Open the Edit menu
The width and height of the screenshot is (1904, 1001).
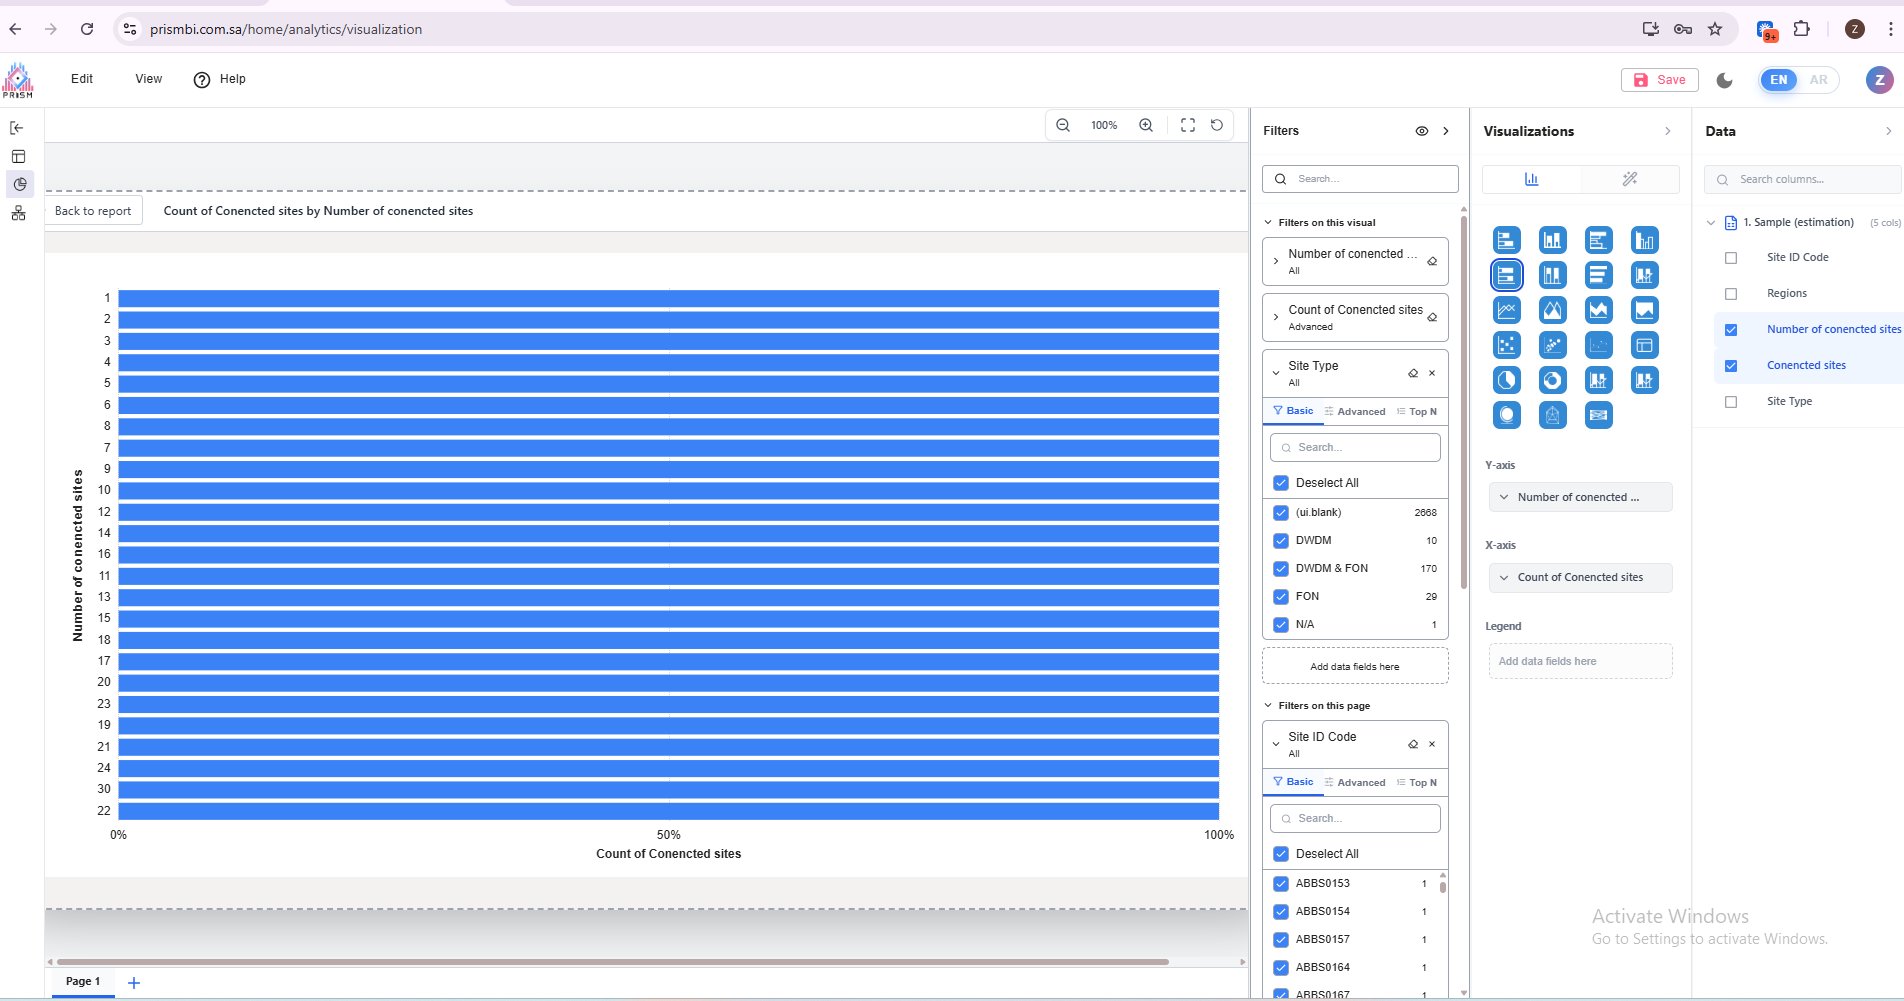[82, 79]
